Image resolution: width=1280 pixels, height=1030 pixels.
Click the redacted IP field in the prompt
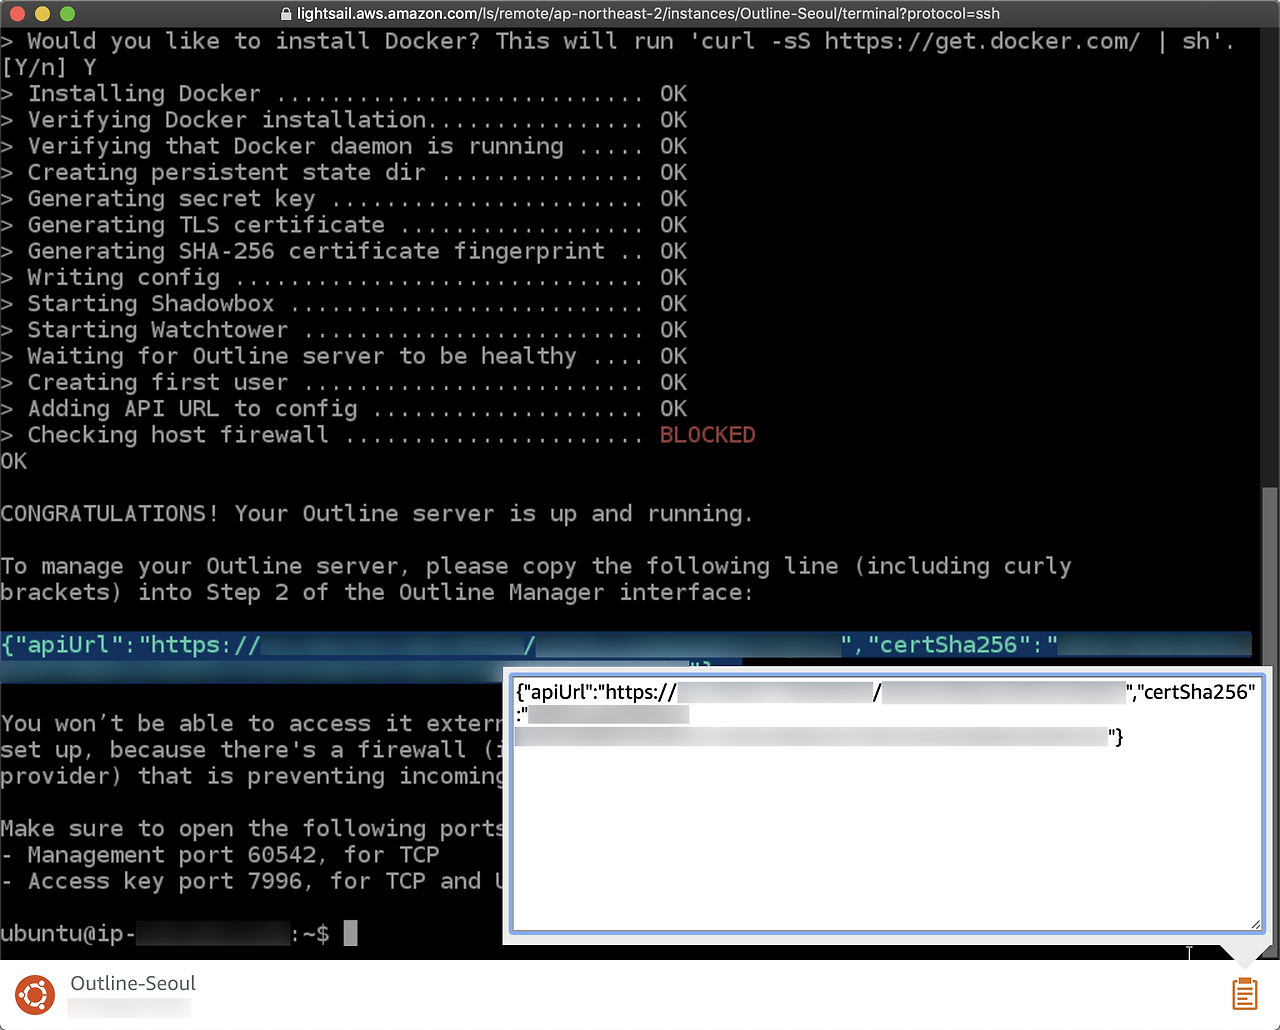pyautogui.click(x=213, y=933)
